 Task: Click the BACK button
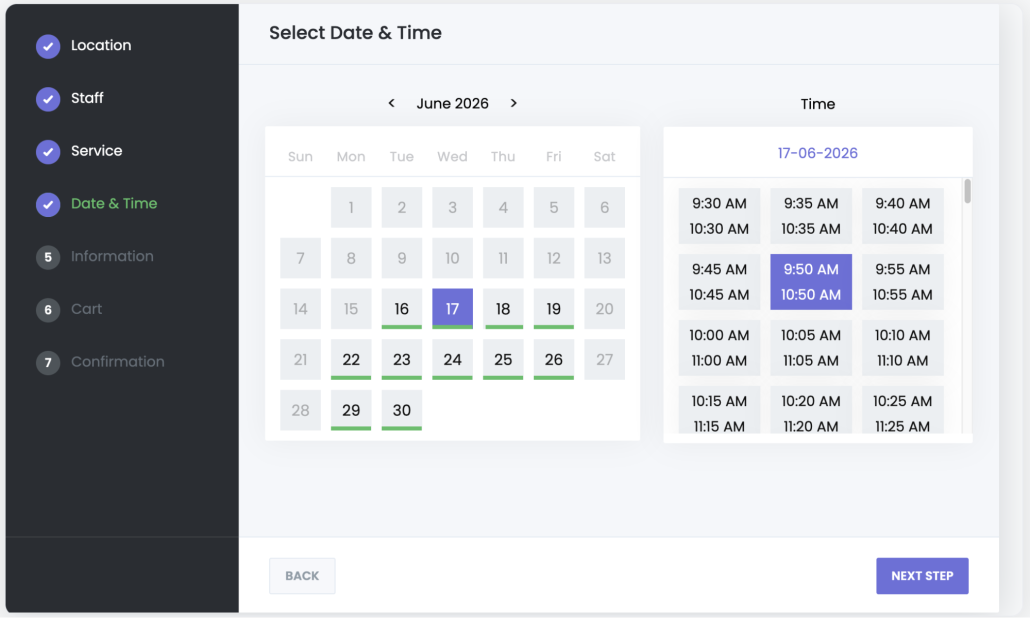click(302, 576)
